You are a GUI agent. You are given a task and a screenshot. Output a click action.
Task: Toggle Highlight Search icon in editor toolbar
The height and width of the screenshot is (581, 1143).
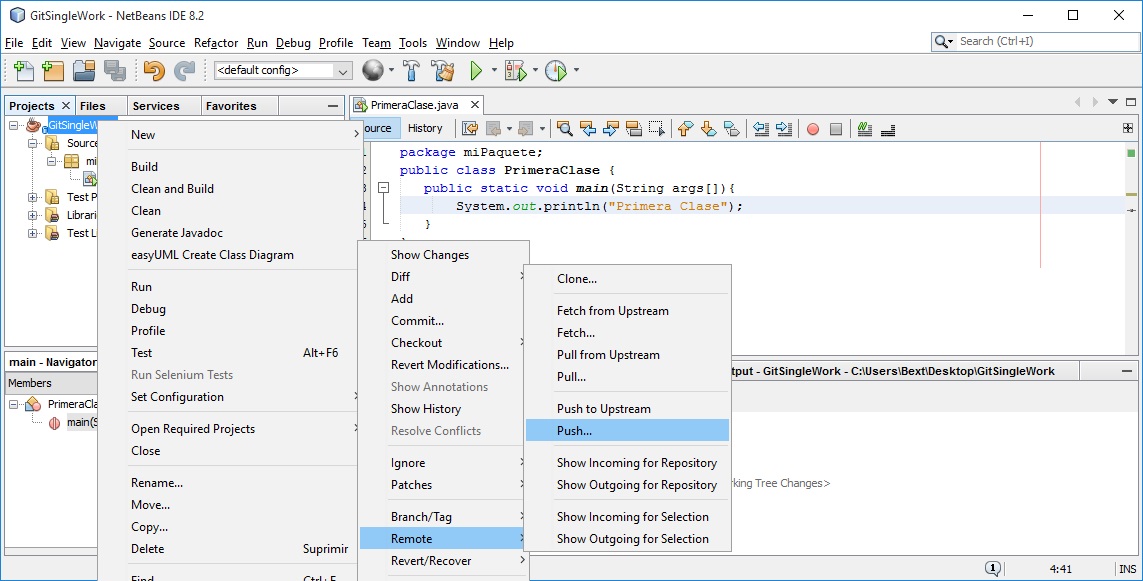pyautogui.click(x=633, y=129)
